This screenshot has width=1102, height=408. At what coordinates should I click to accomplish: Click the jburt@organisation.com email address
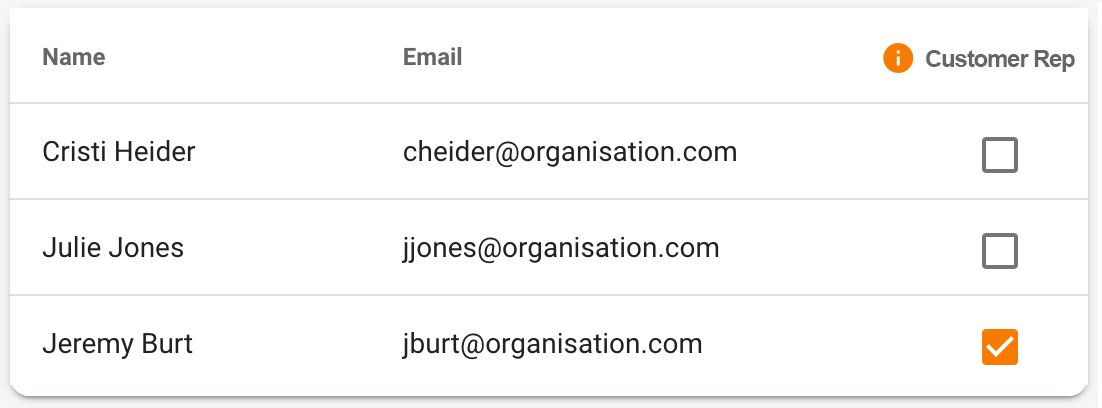[552, 345]
